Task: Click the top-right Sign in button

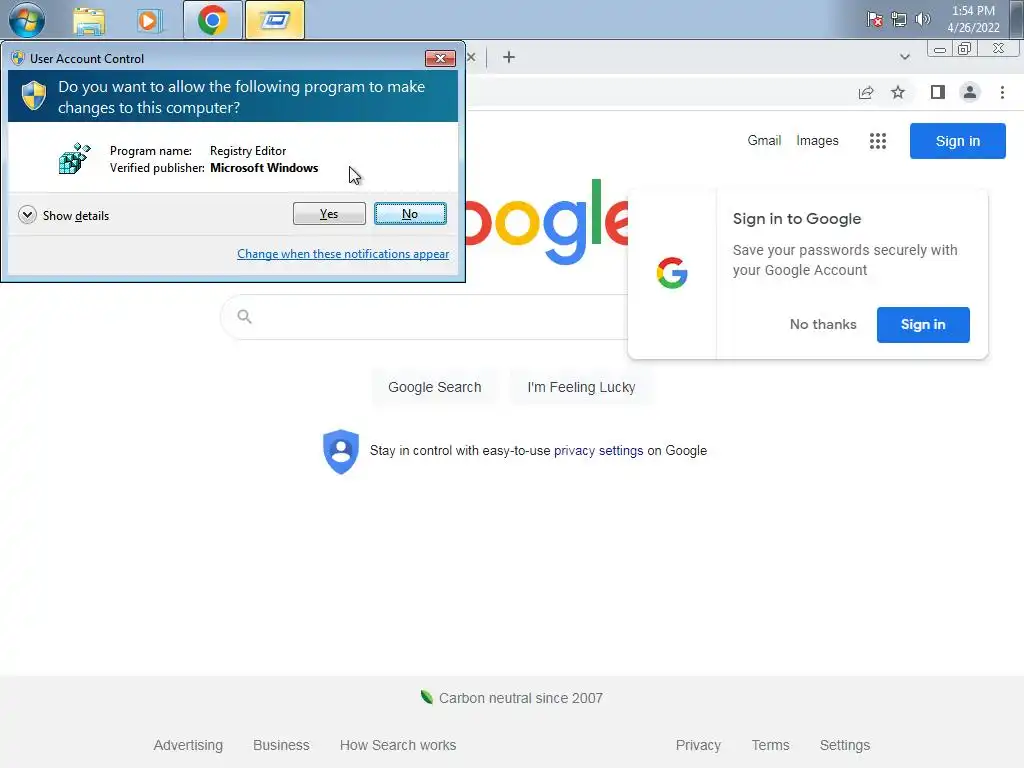Action: point(957,141)
